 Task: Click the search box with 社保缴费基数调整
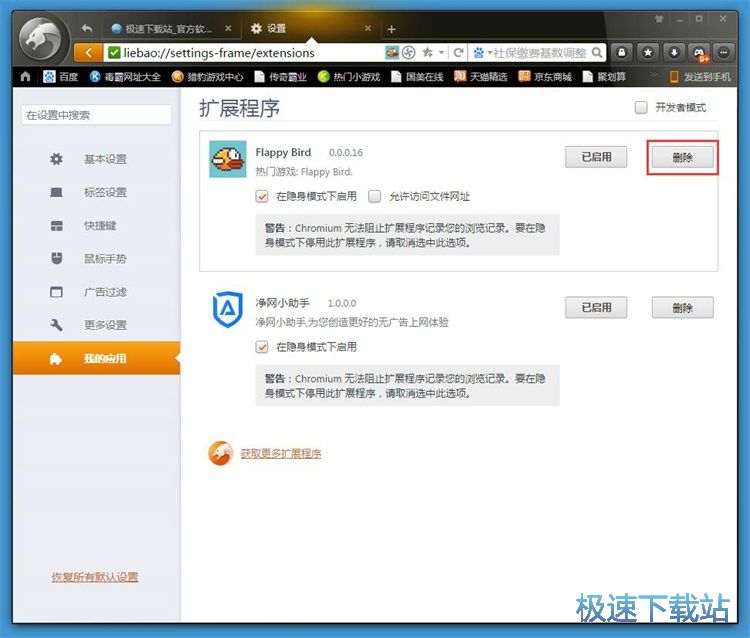pos(540,53)
